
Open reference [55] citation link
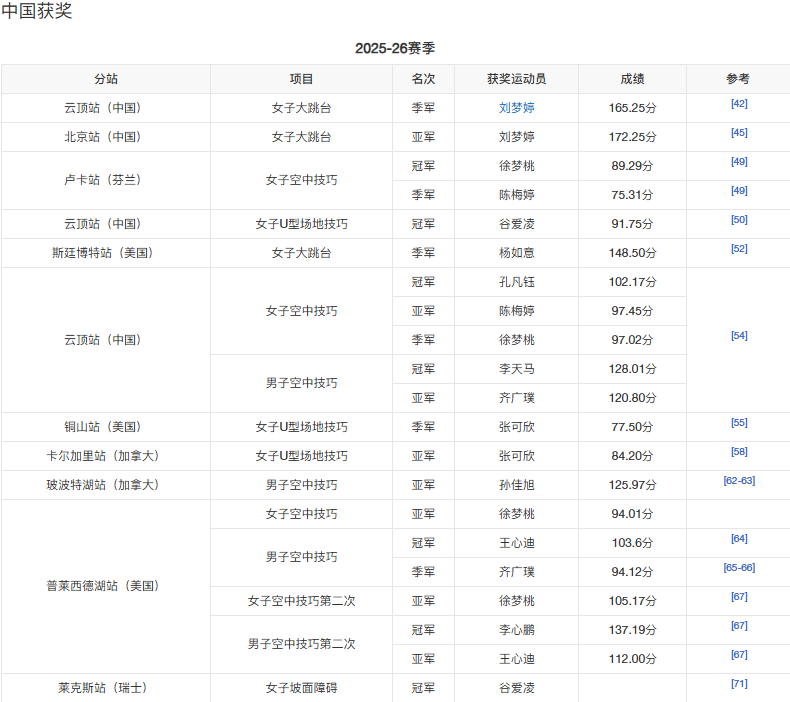point(739,423)
